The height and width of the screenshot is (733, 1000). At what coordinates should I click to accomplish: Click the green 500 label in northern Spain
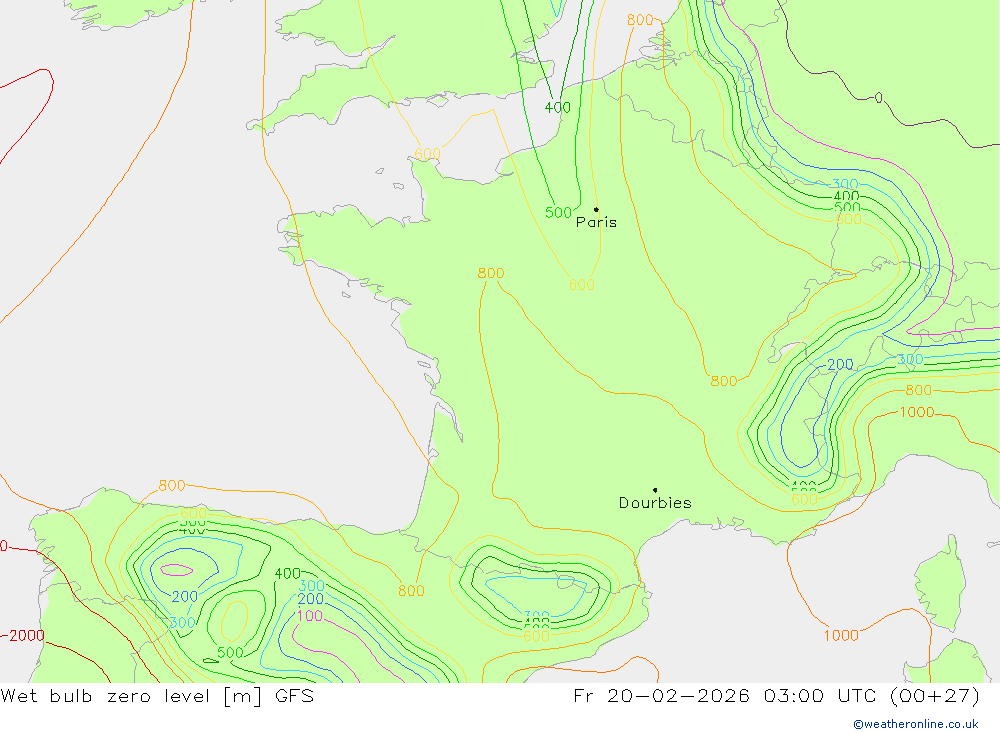pos(230,653)
